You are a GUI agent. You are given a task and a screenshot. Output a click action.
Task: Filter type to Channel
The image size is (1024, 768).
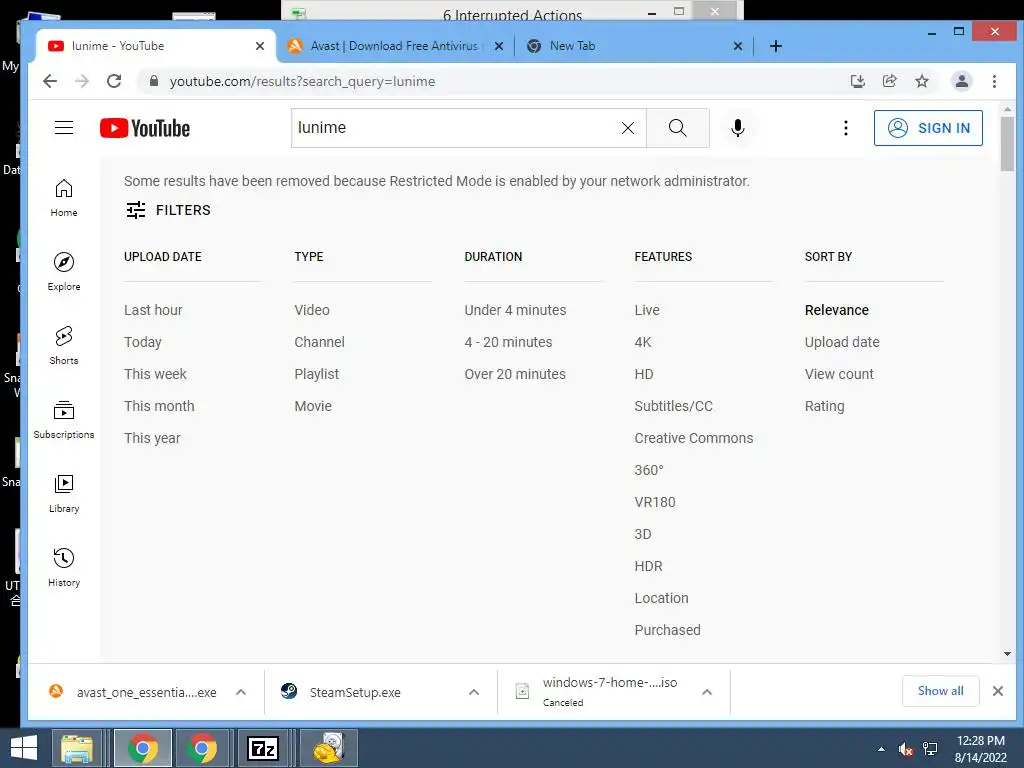(319, 342)
